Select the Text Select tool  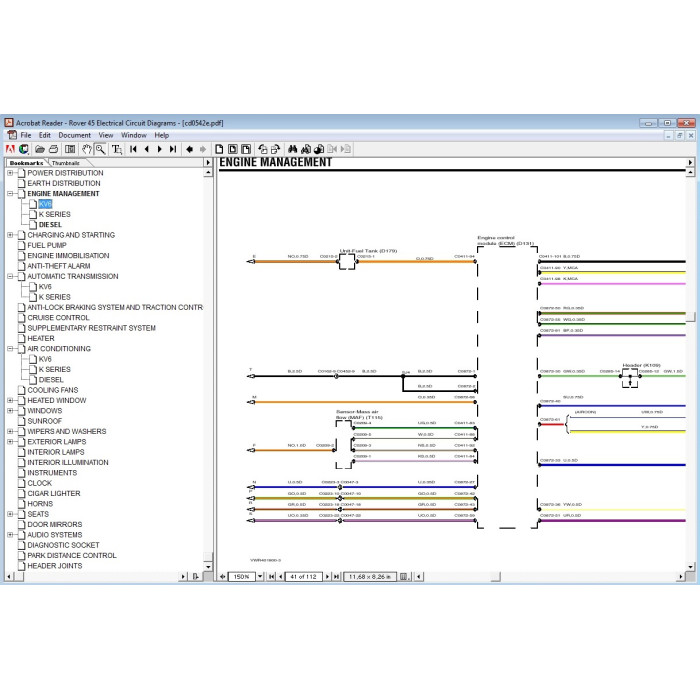117,149
